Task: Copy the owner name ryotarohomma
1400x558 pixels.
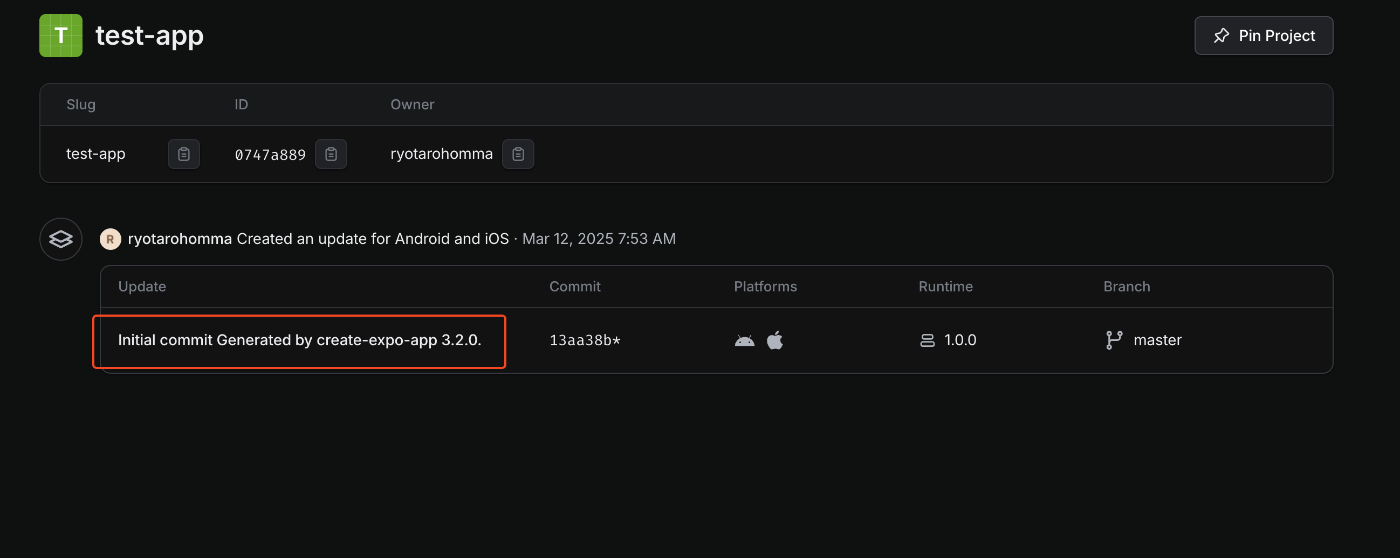Action: click(x=518, y=154)
